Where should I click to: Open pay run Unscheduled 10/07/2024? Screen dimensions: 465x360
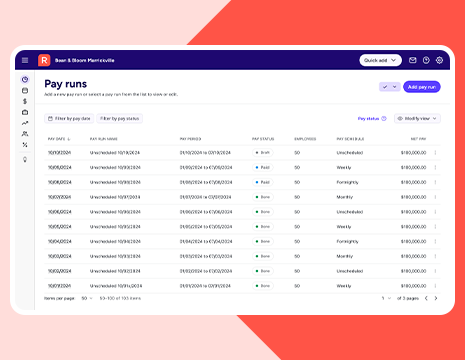[115, 197]
